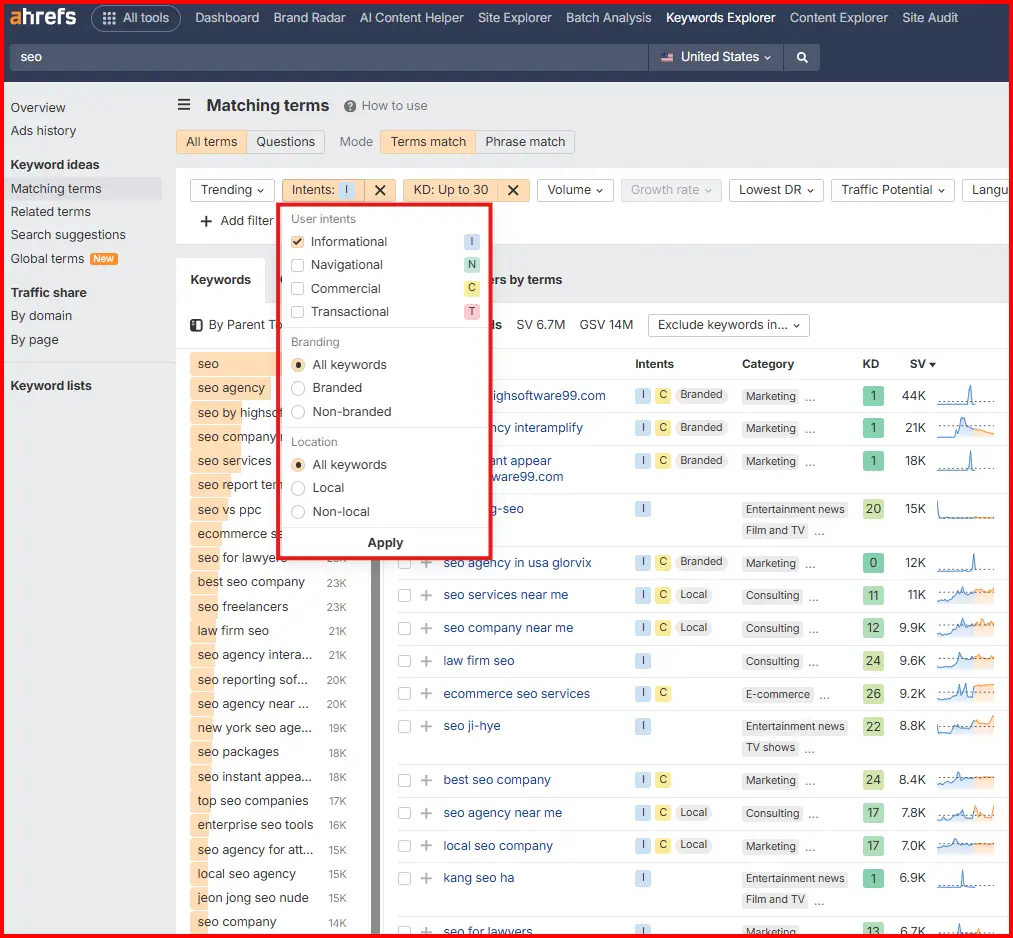Viewport: 1013px width, 938px height.
Task: Switch to the Questions tab
Action: [285, 141]
